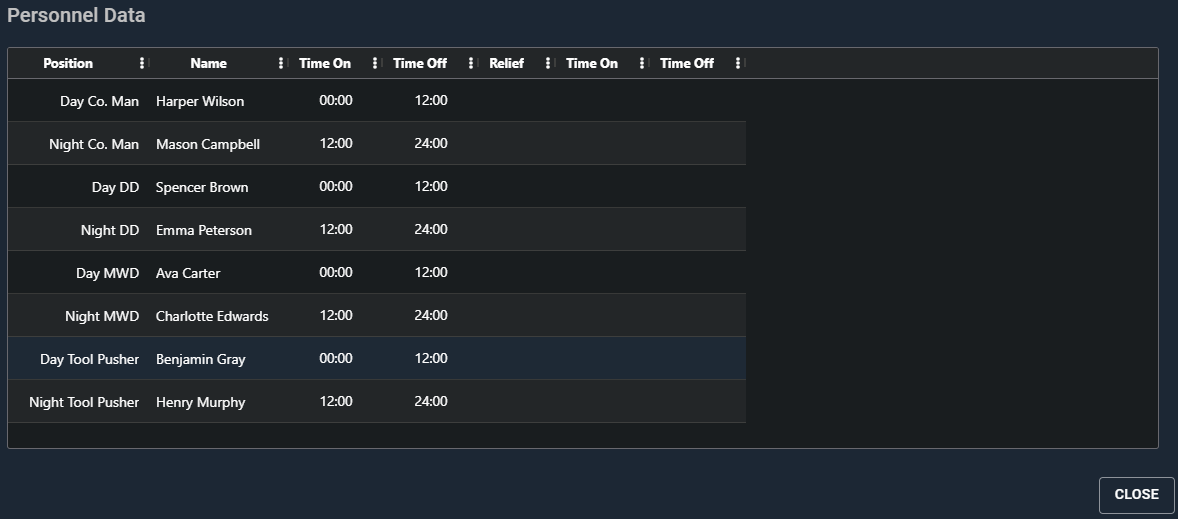Open menu icon of Time On column beside Name

(375, 63)
